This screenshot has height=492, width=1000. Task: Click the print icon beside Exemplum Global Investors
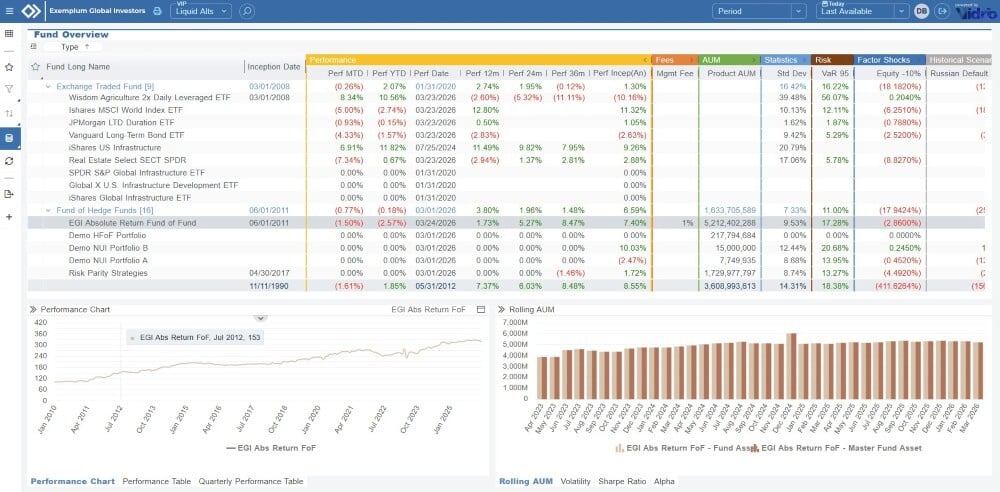pyautogui.click(x=155, y=11)
